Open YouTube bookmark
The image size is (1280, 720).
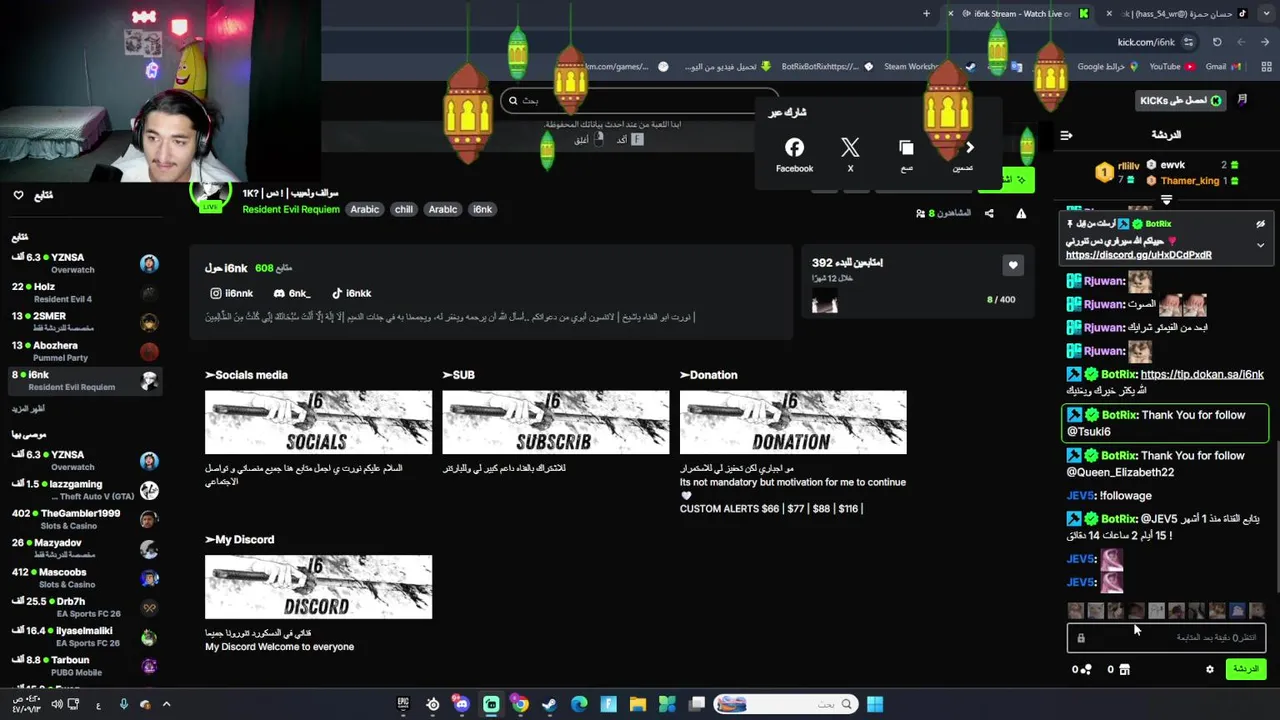pyautogui.click(x=1171, y=67)
